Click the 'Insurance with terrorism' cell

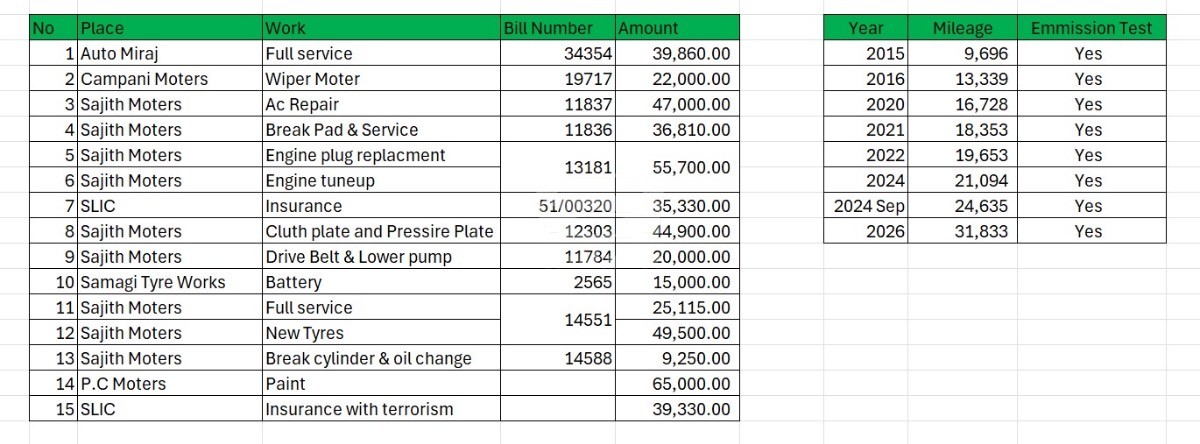(x=380, y=409)
